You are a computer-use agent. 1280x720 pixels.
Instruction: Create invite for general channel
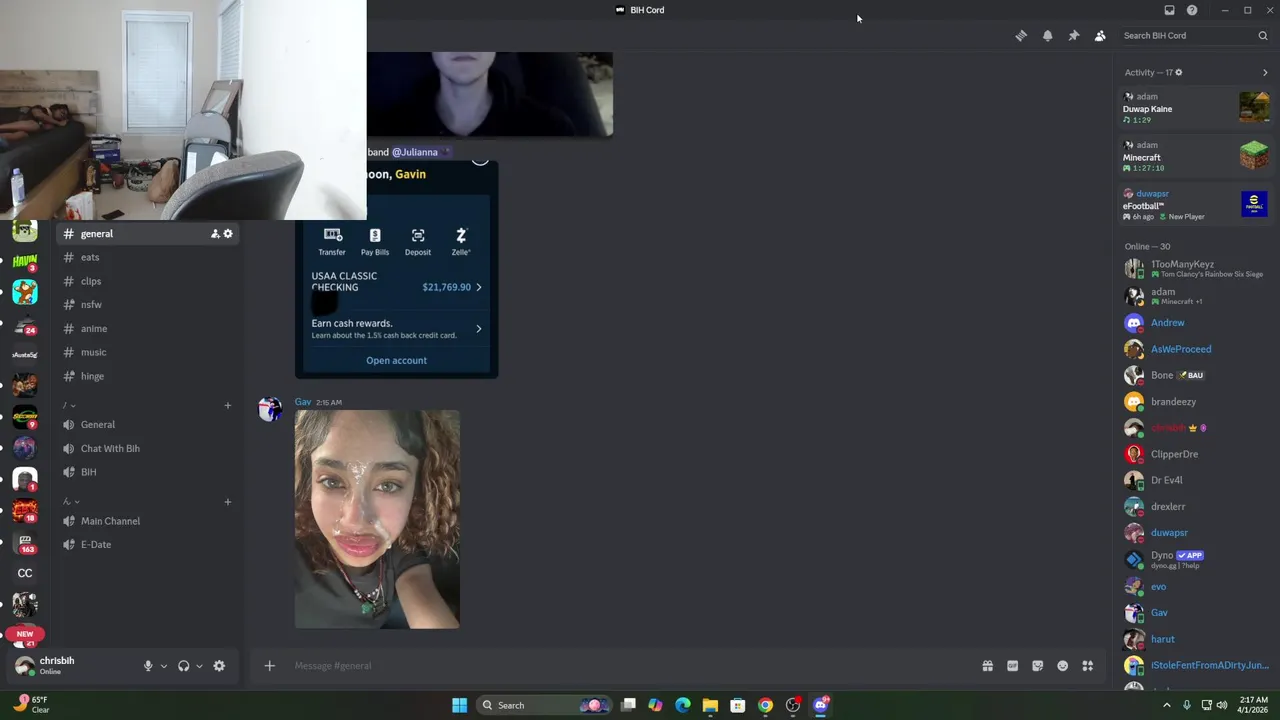214,234
